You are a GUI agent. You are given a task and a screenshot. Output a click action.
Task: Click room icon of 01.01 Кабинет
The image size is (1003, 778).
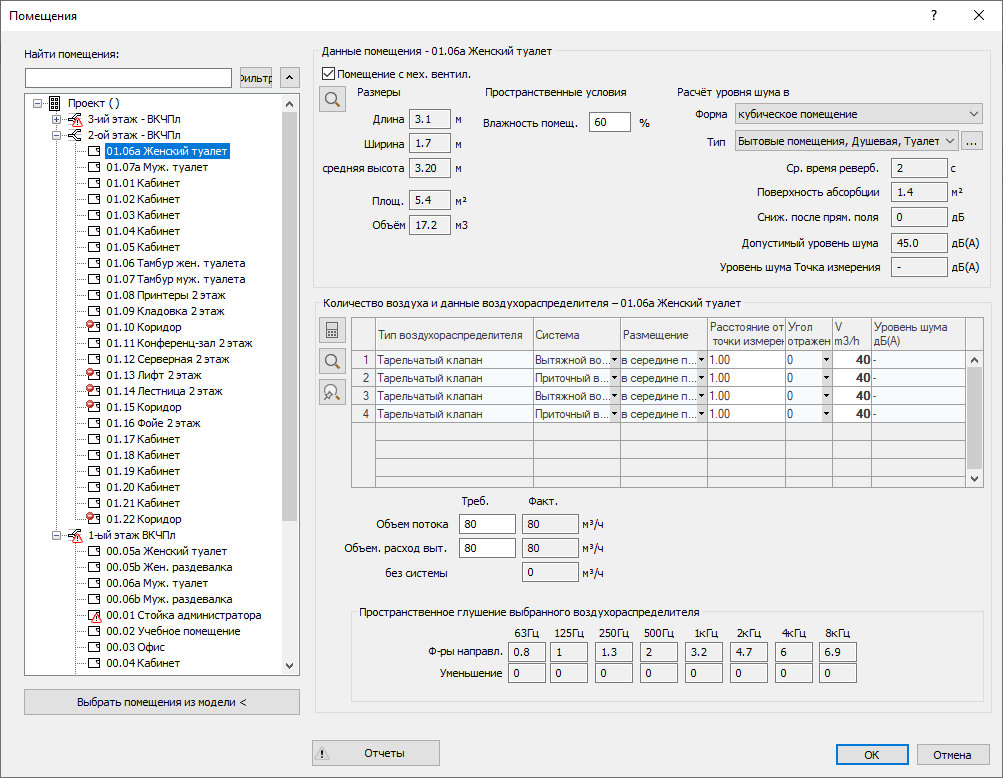point(94,183)
